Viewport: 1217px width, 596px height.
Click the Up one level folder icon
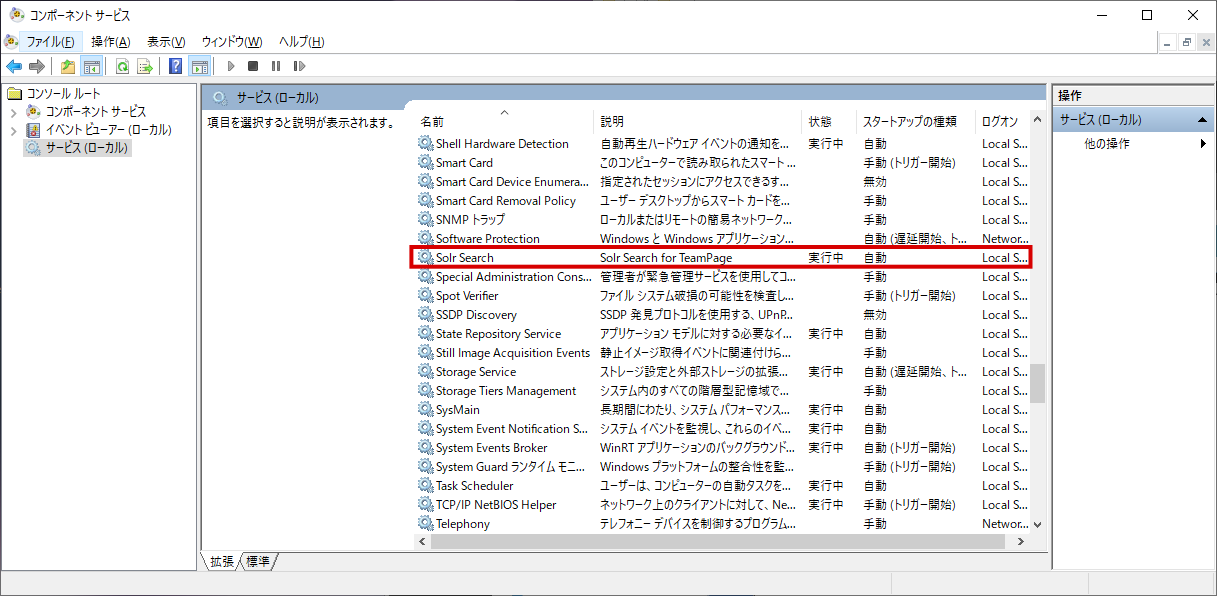(x=68, y=67)
